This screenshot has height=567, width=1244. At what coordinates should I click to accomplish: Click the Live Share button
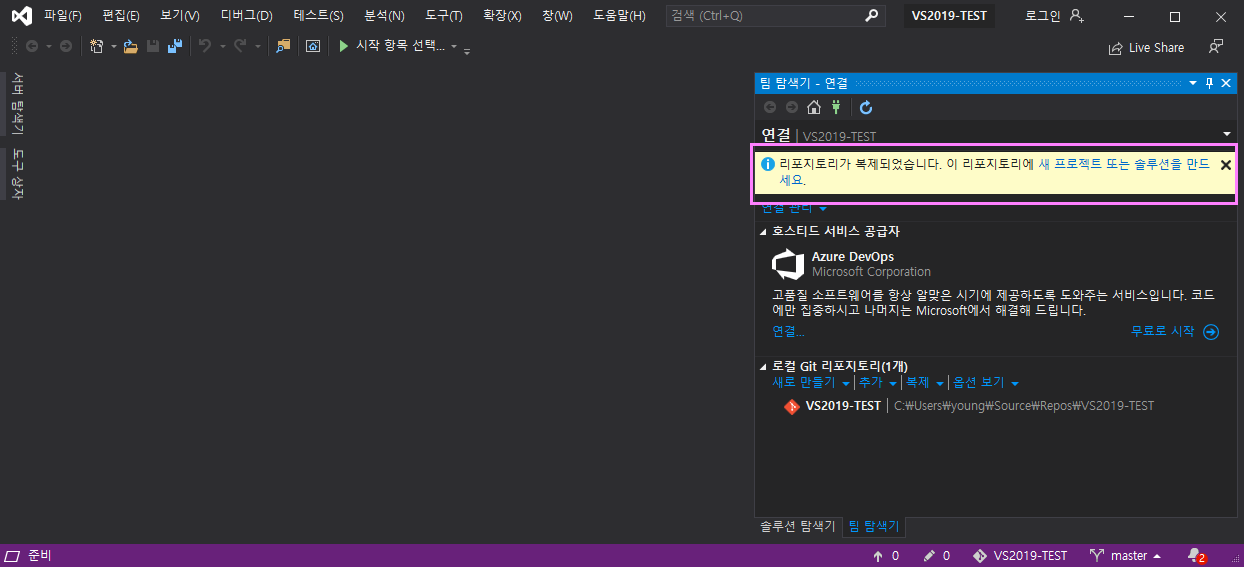(1146, 47)
